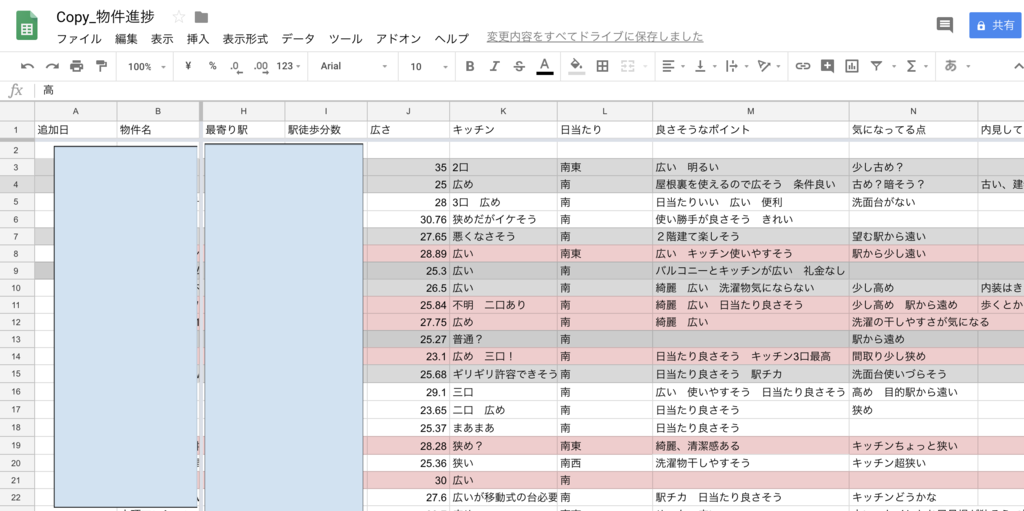The height and width of the screenshot is (511, 1024).
Task: Click the filter funnel icon
Action: pyautogui.click(x=876, y=66)
